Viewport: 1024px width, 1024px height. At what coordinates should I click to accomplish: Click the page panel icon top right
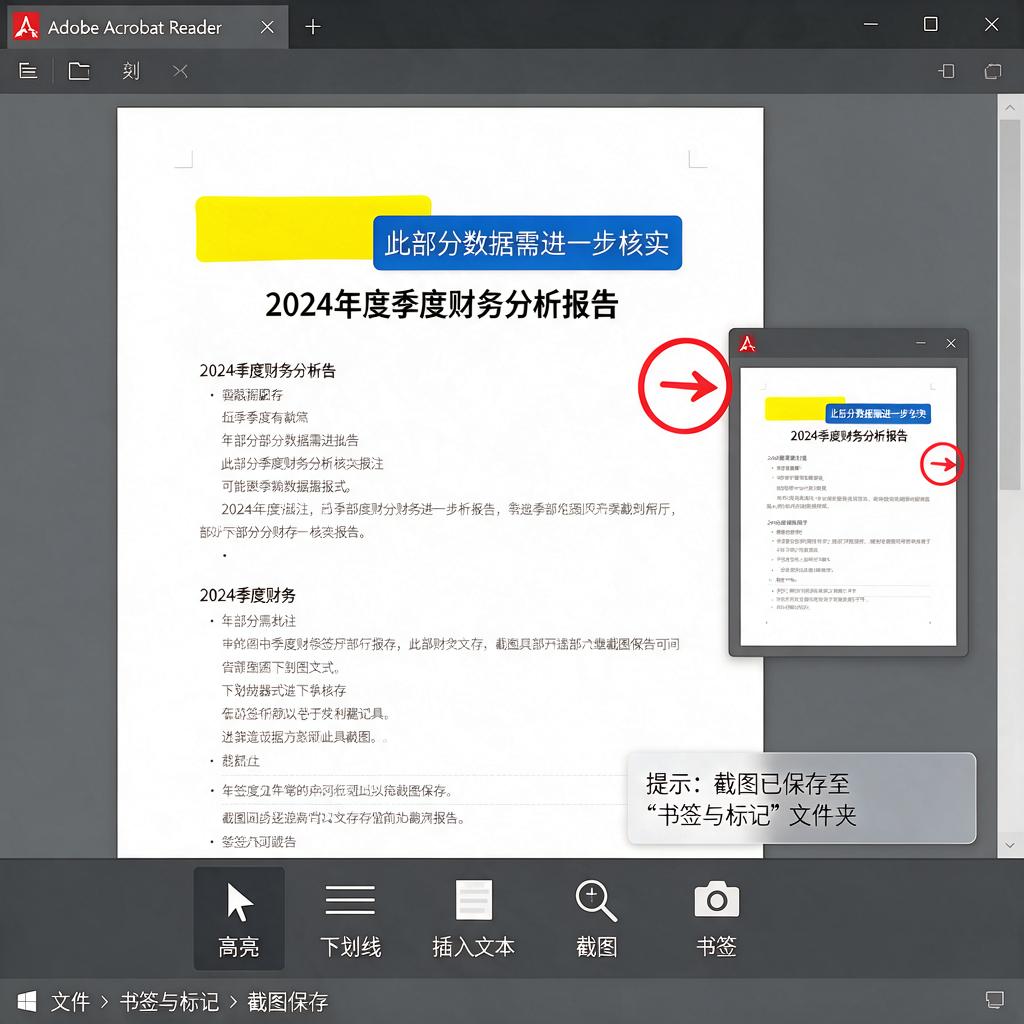(x=946, y=71)
